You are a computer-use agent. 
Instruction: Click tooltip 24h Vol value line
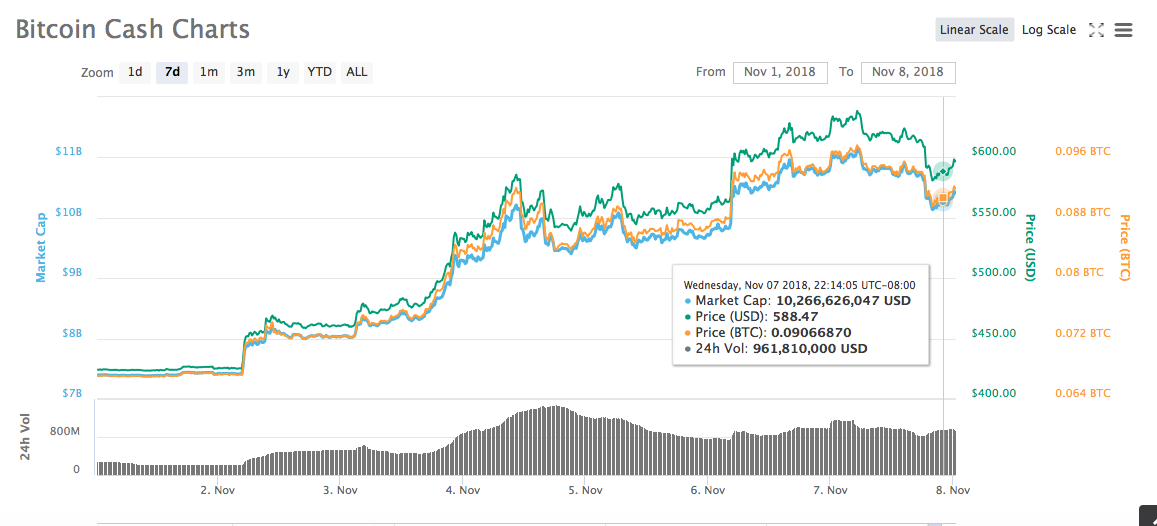[776, 349]
